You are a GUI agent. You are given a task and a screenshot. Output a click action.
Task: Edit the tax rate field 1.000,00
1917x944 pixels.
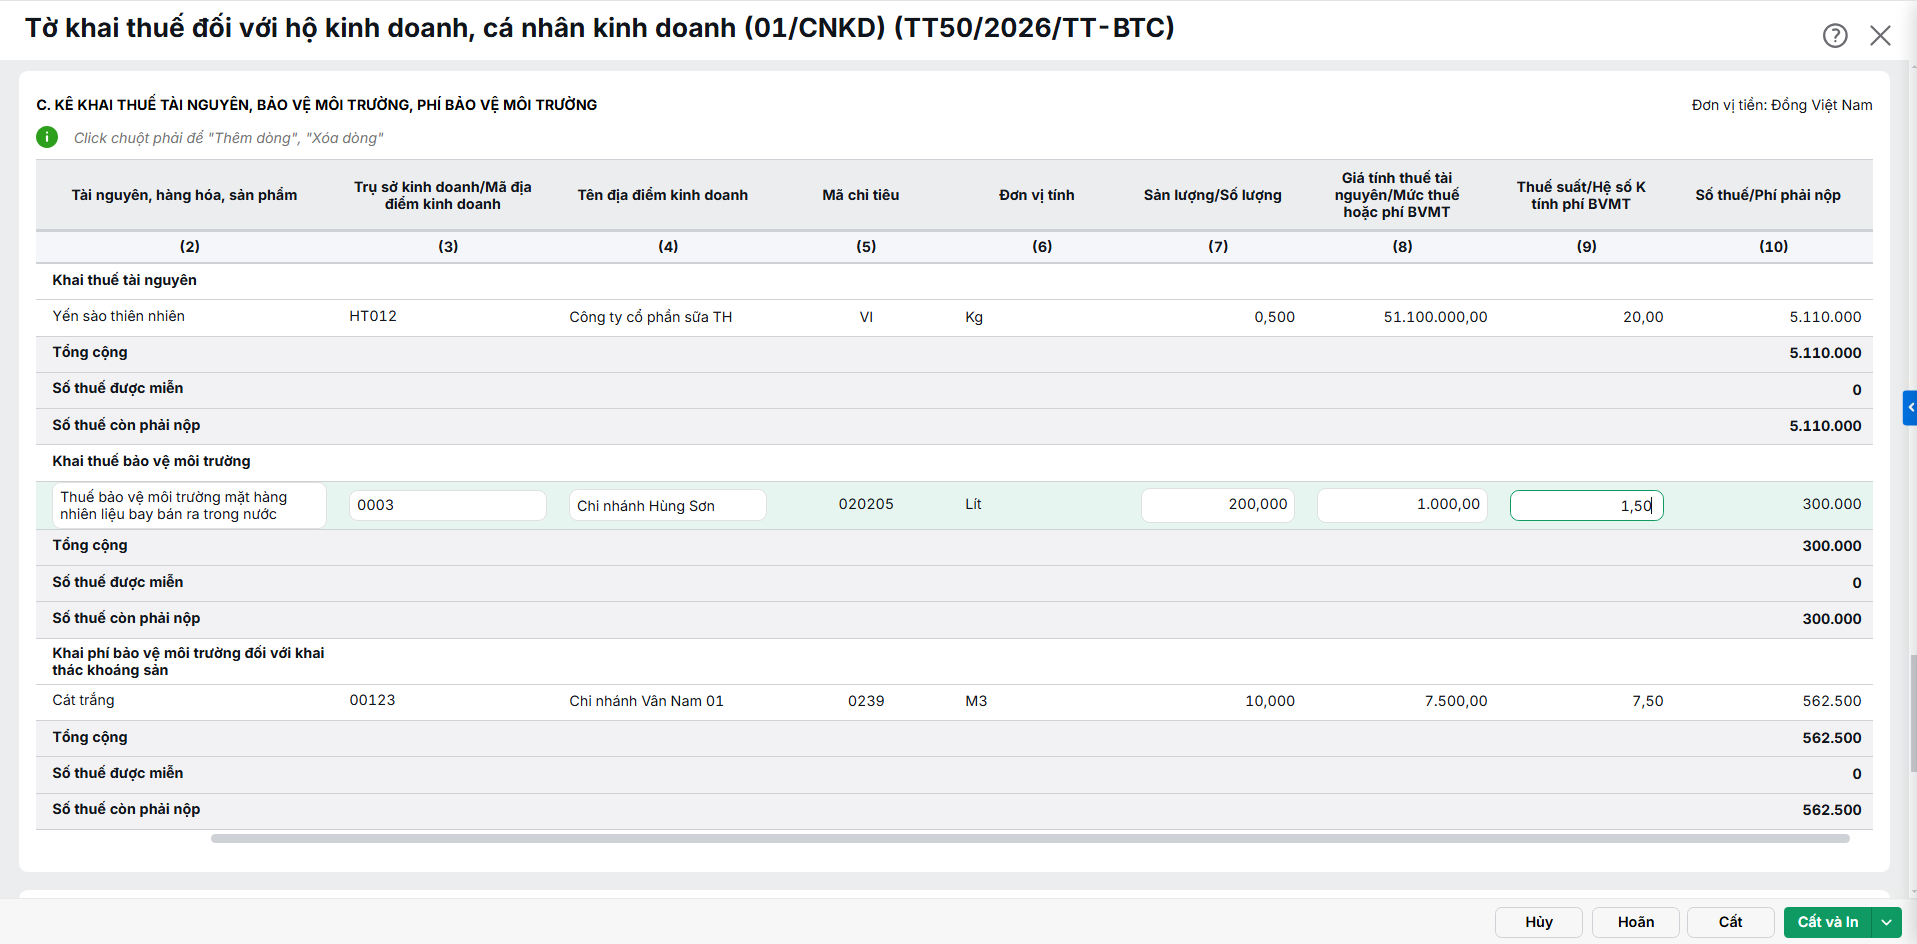point(1402,505)
